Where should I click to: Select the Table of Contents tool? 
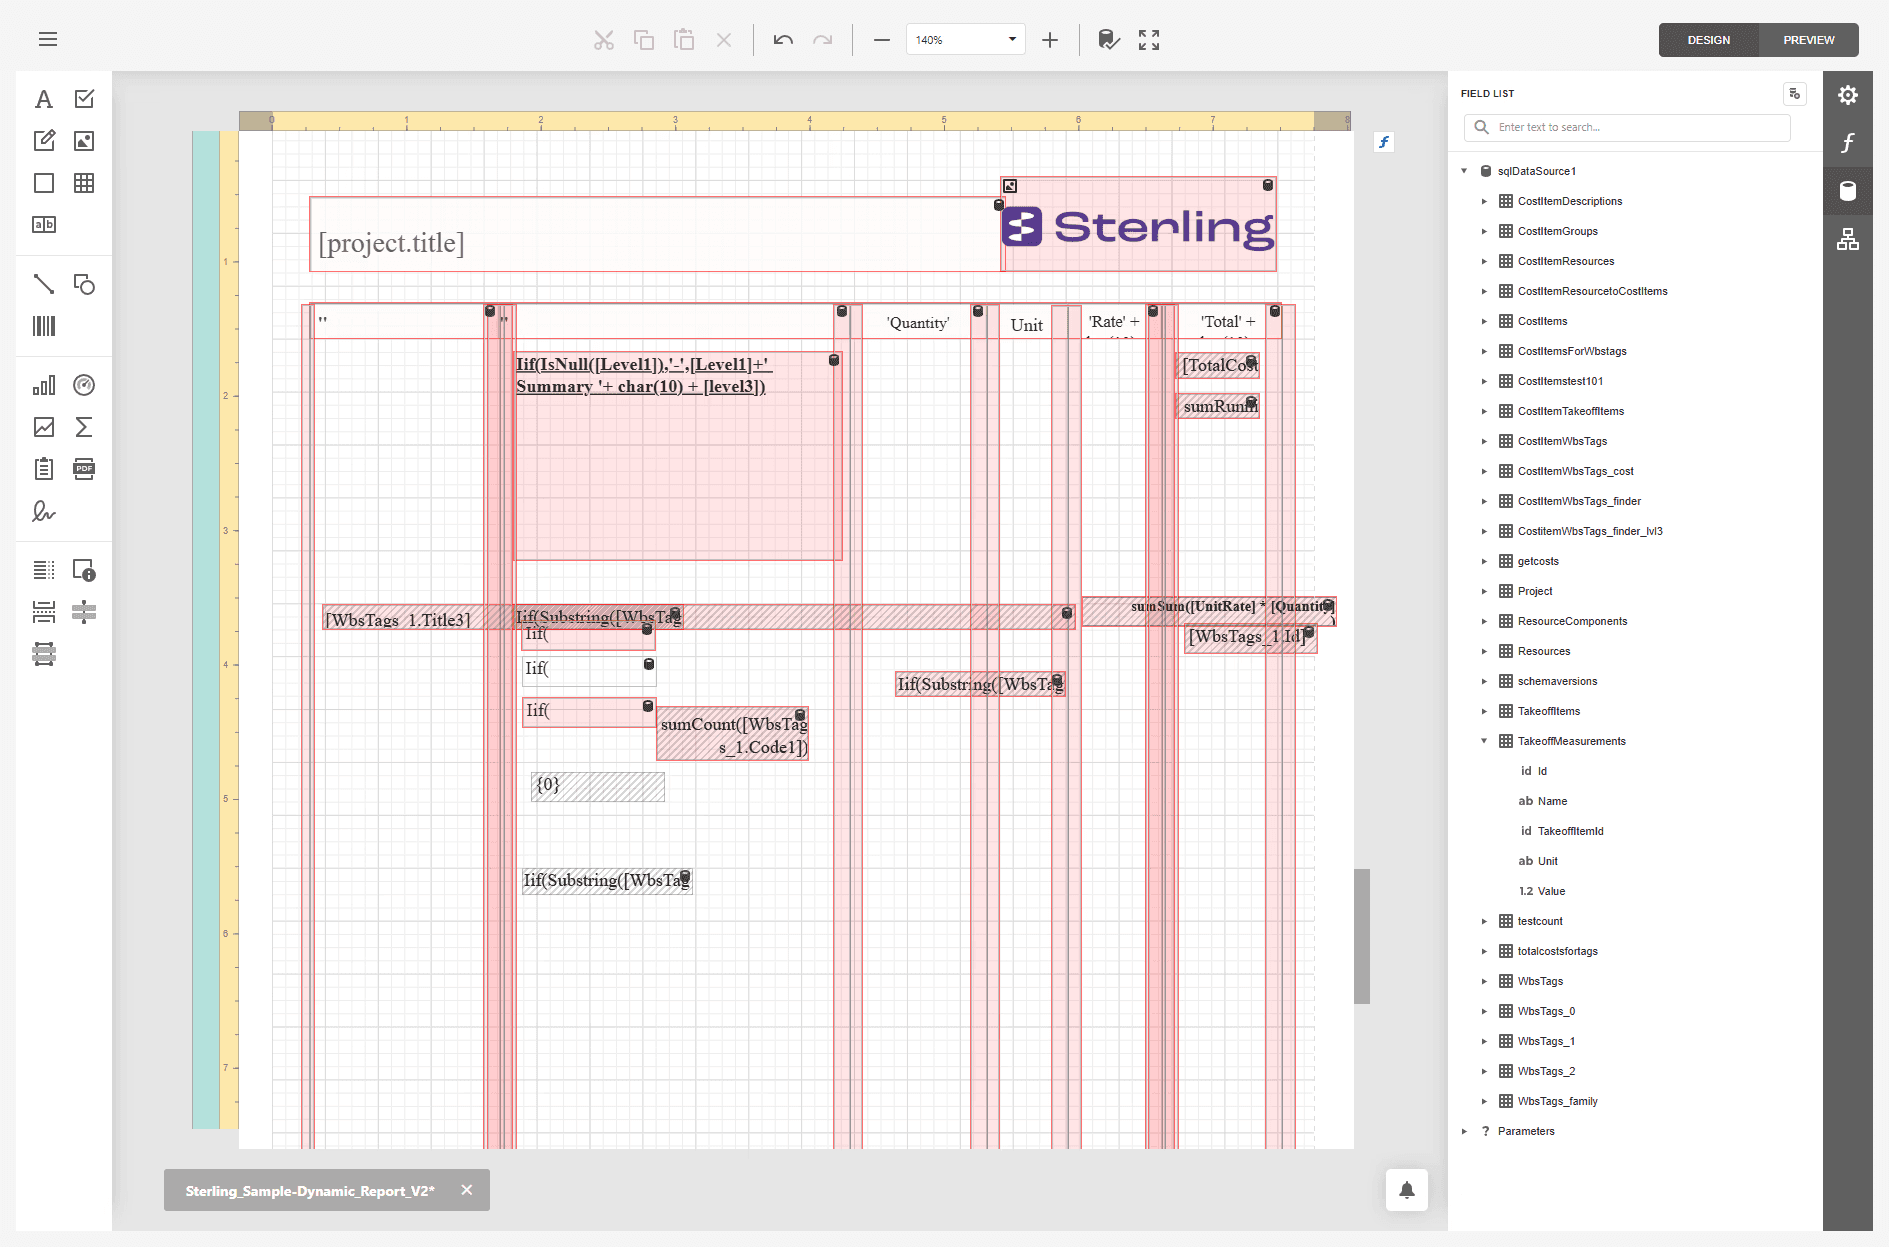point(44,570)
